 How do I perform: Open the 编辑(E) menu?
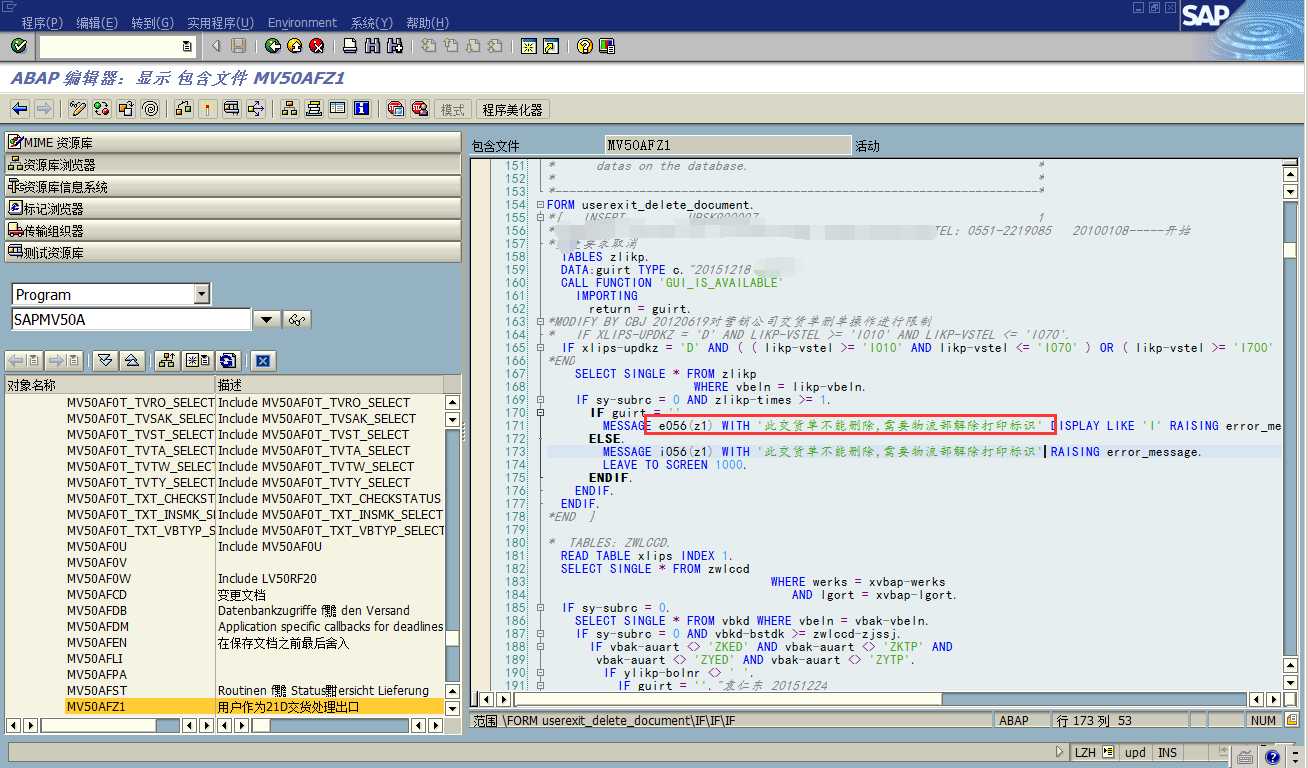tap(97, 23)
